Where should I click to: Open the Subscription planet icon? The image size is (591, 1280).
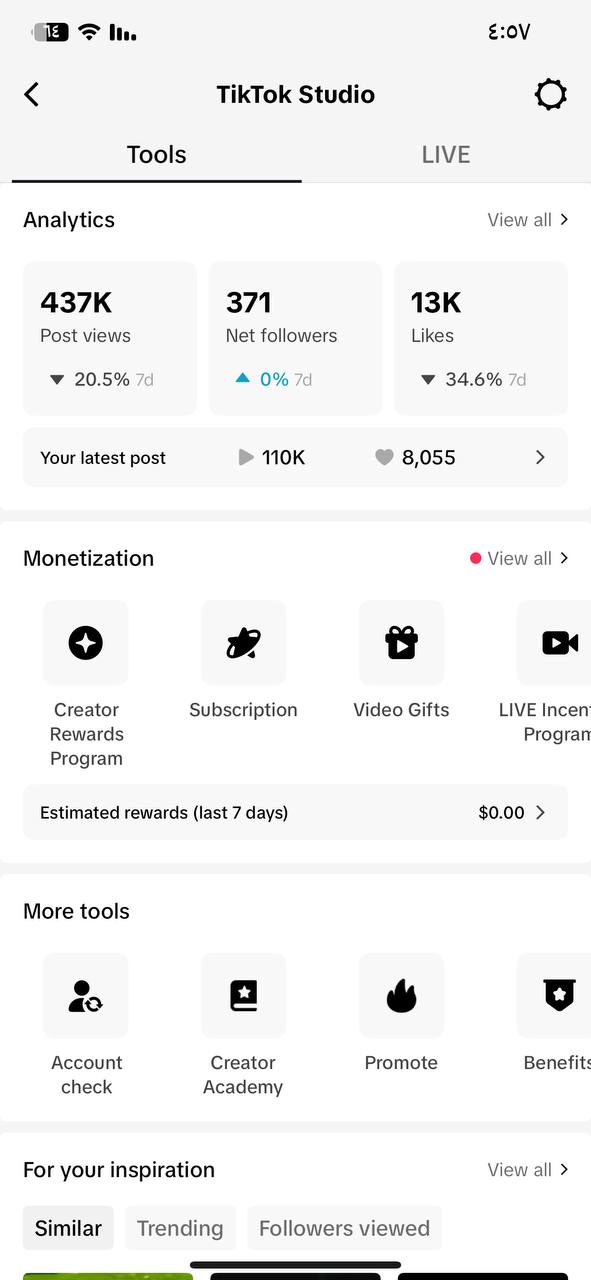coord(243,643)
